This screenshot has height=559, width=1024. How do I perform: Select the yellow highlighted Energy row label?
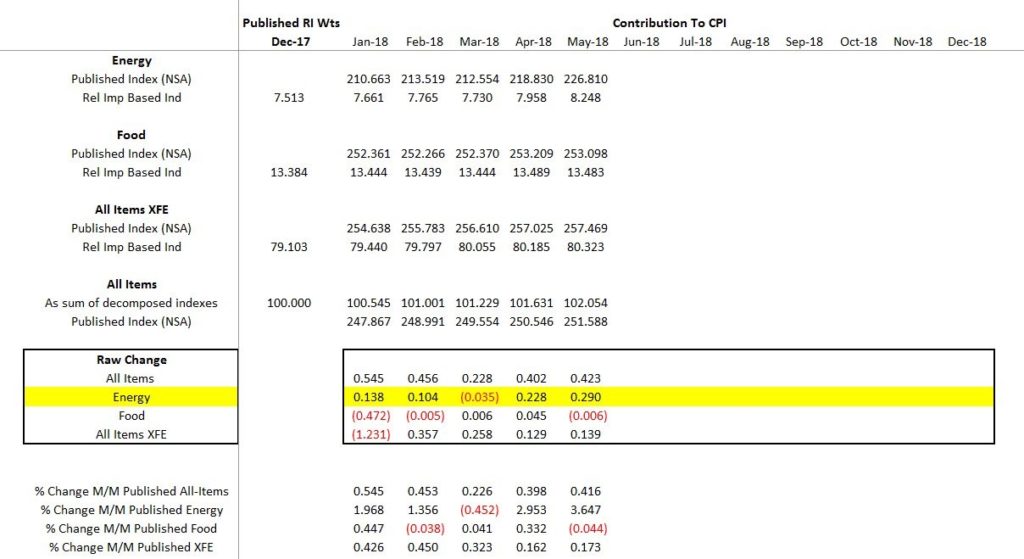point(131,397)
